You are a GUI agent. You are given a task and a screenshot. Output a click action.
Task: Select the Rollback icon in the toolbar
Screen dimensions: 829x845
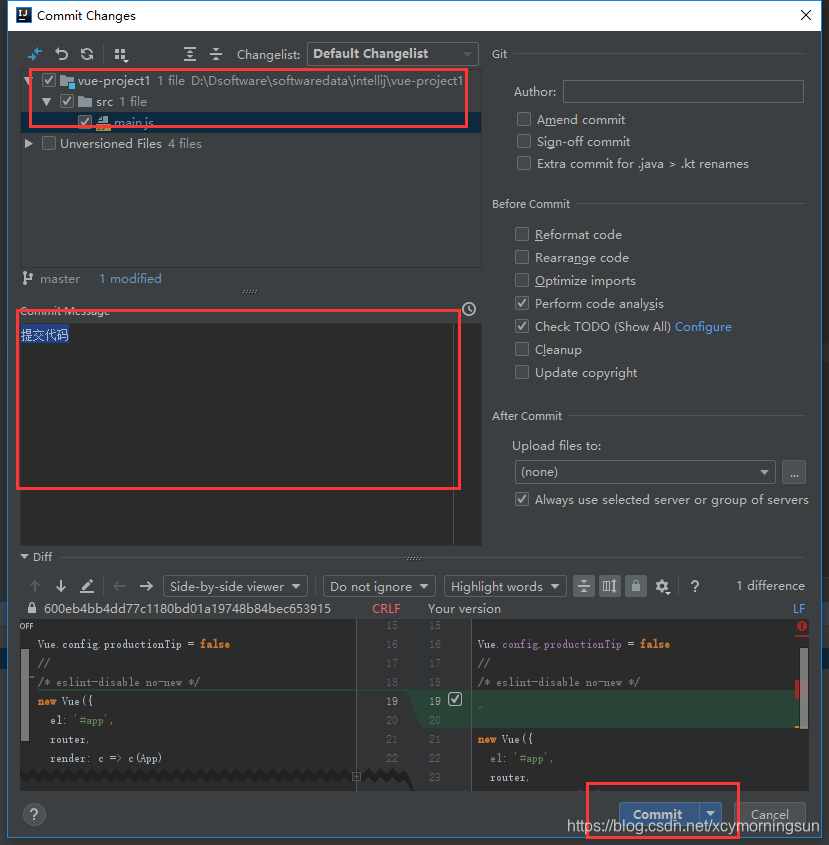click(x=61, y=54)
